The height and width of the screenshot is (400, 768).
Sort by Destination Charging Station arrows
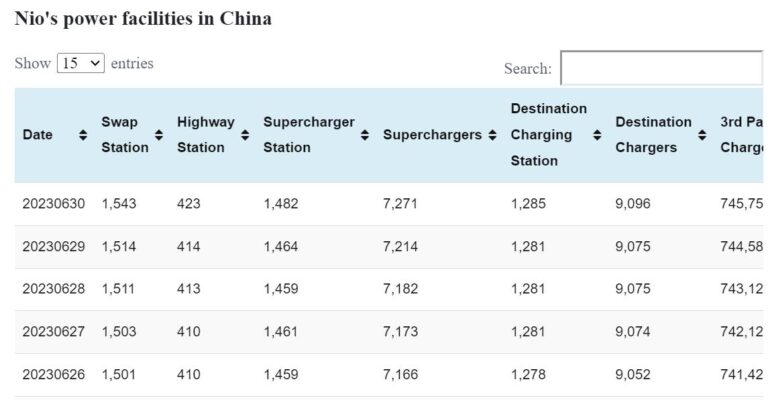pos(597,135)
